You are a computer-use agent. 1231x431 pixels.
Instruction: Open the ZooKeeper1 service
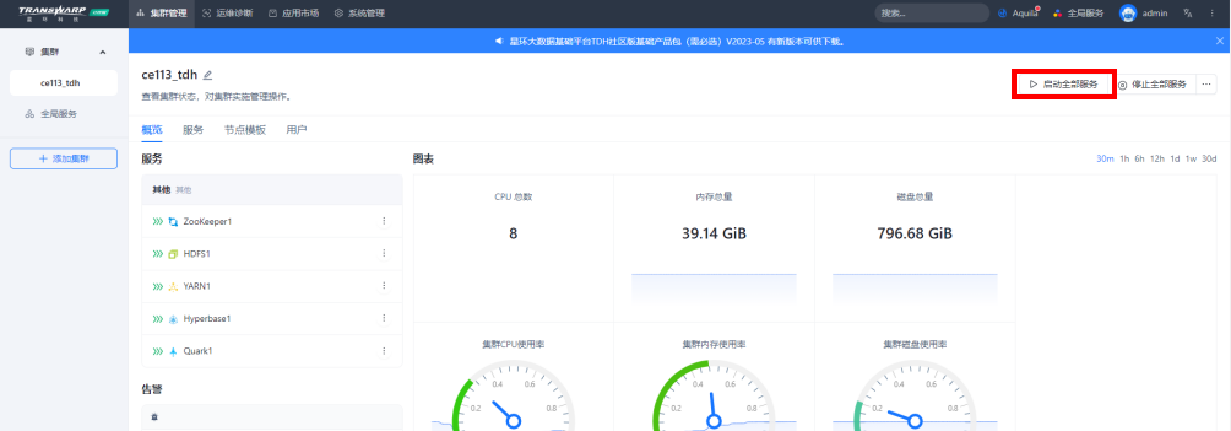coord(207,221)
